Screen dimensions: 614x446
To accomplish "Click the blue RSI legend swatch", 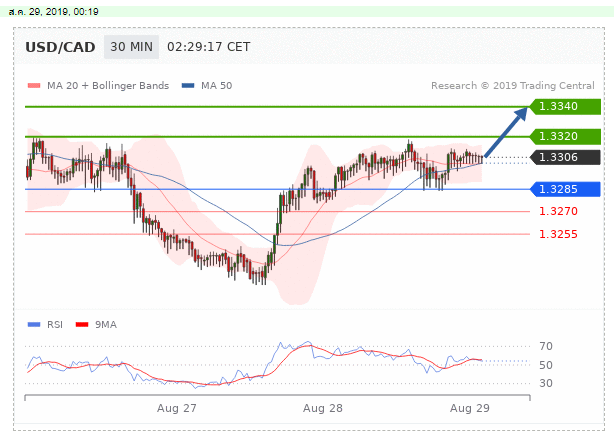I will (34, 325).
